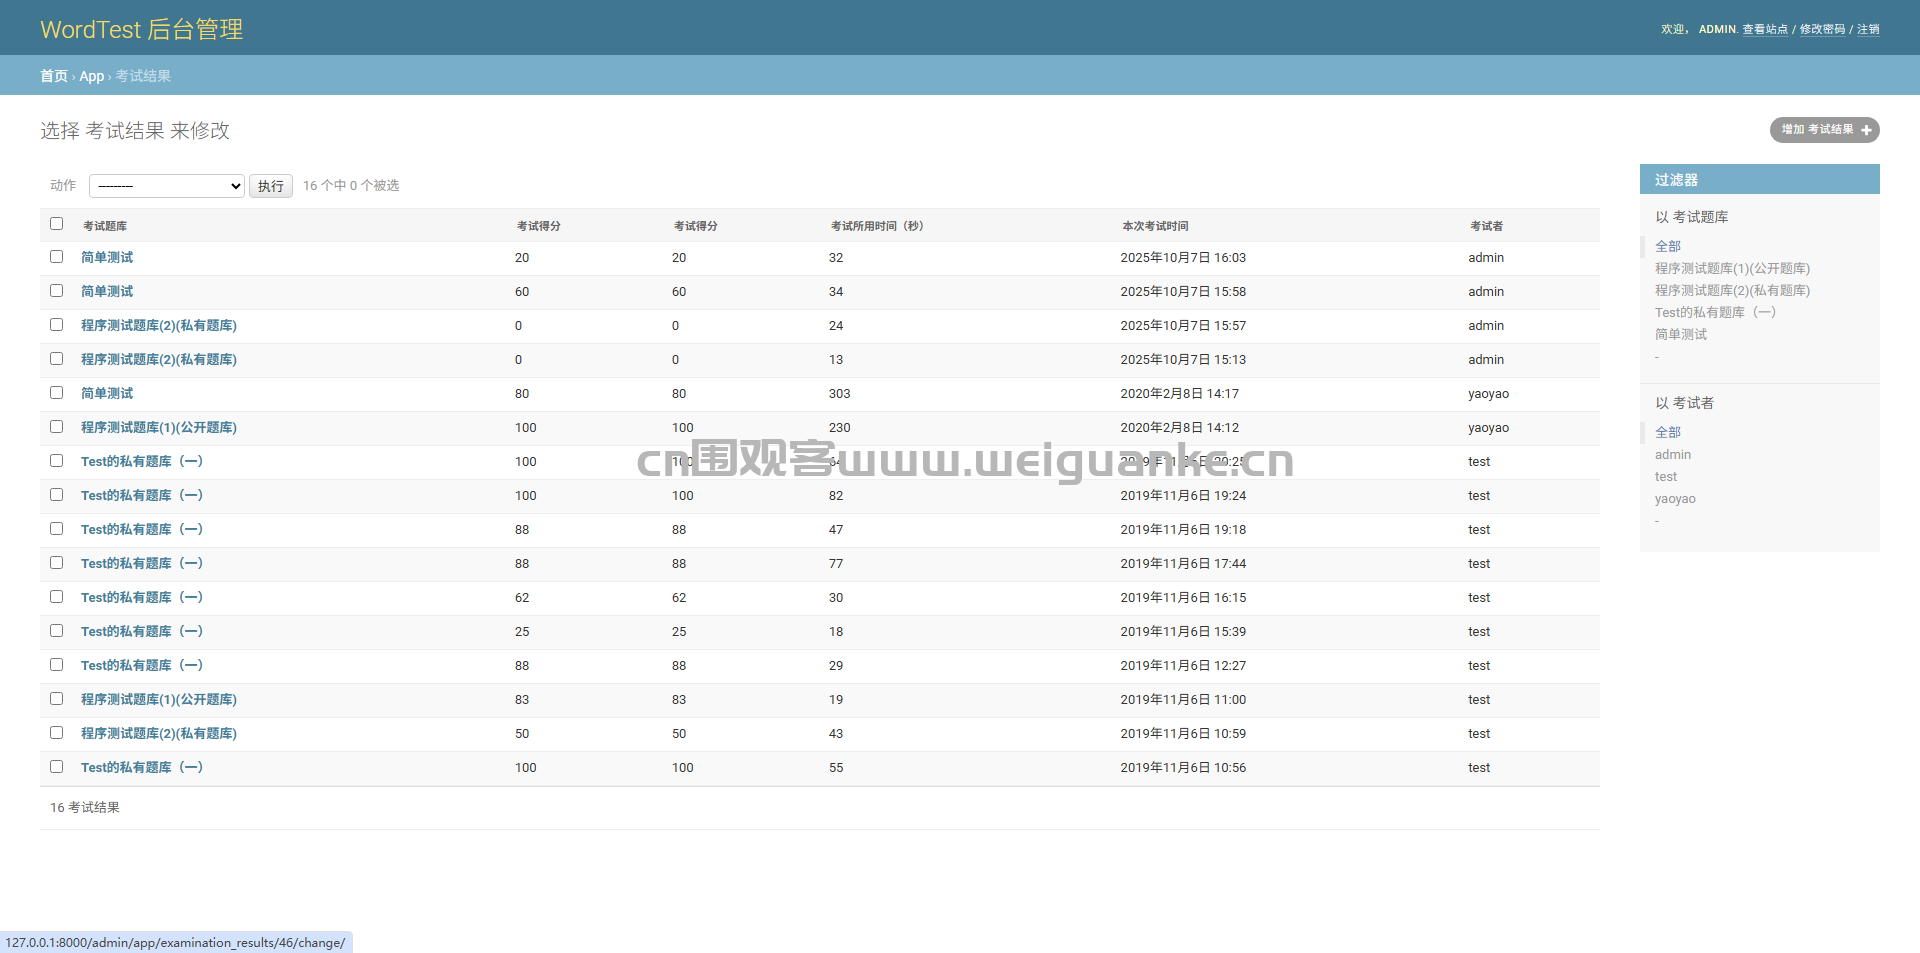Sort by 本次考试时间 column header
The image size is (1920, 953).
(x=1155, y=226)
